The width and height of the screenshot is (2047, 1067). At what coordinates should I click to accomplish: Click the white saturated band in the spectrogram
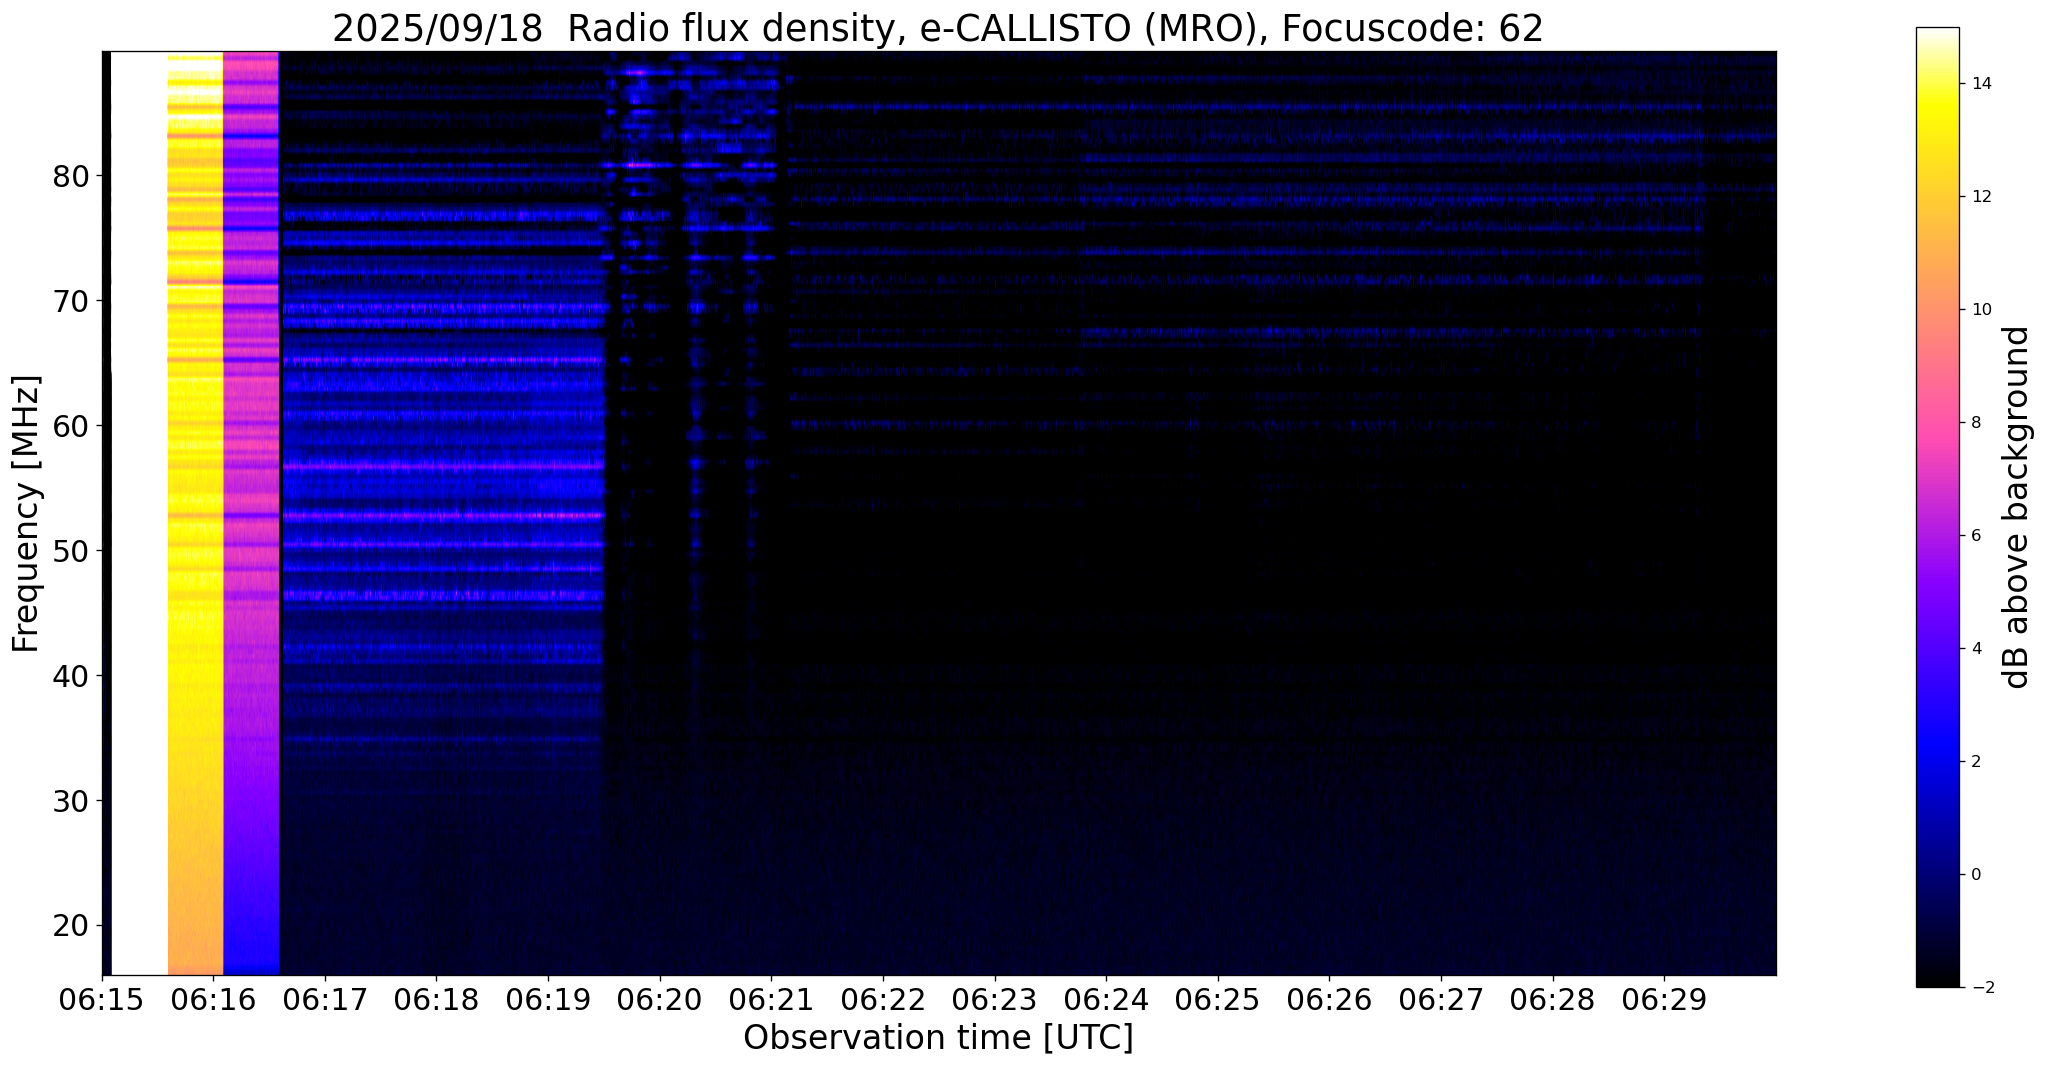pyautogui.click(x=139, y=513)
